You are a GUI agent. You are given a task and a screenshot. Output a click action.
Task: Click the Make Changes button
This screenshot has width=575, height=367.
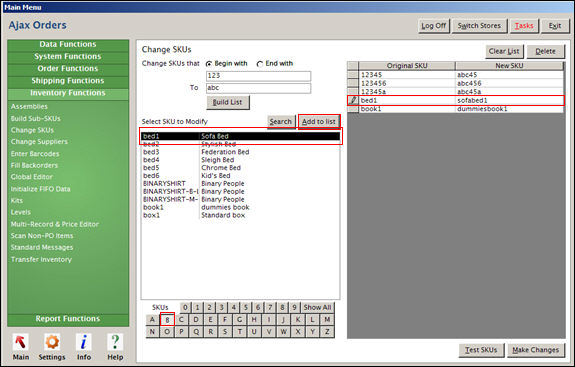pos(536,350)
